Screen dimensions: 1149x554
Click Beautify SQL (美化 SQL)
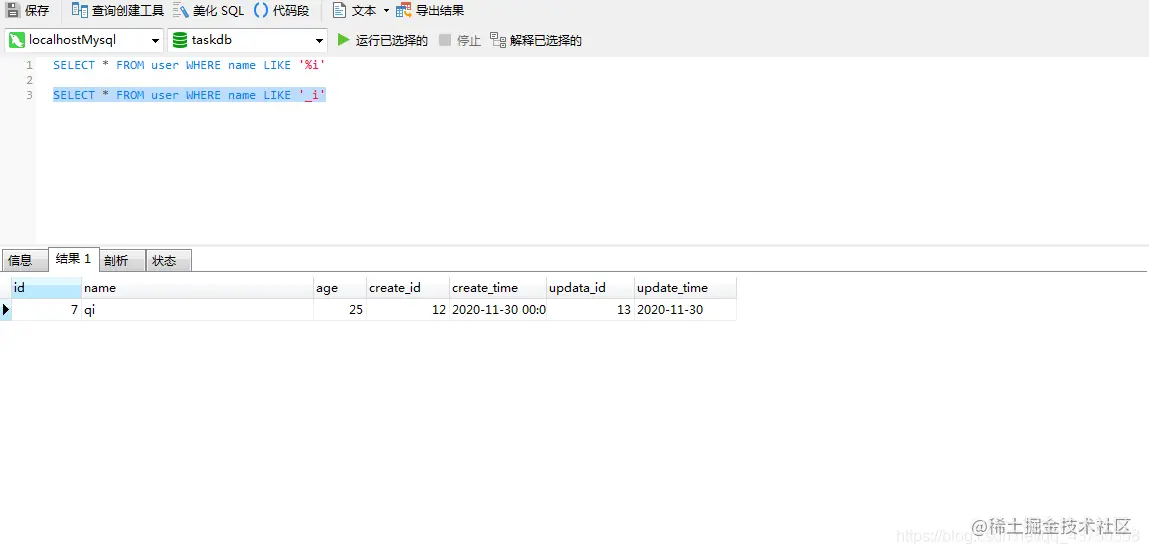point(209,11)
